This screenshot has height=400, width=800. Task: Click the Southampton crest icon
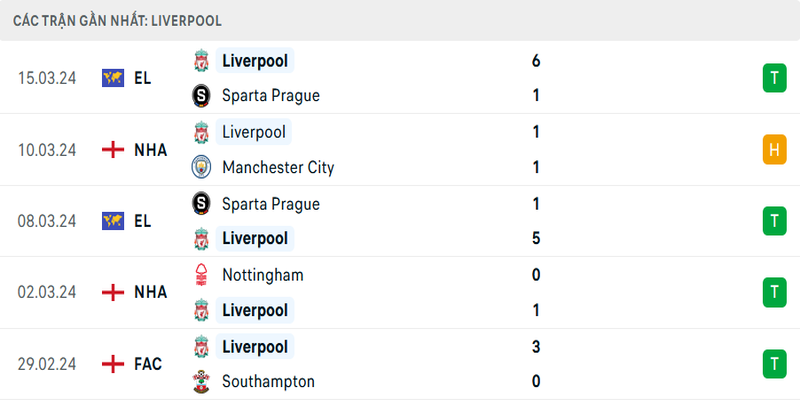coord(201,381)
